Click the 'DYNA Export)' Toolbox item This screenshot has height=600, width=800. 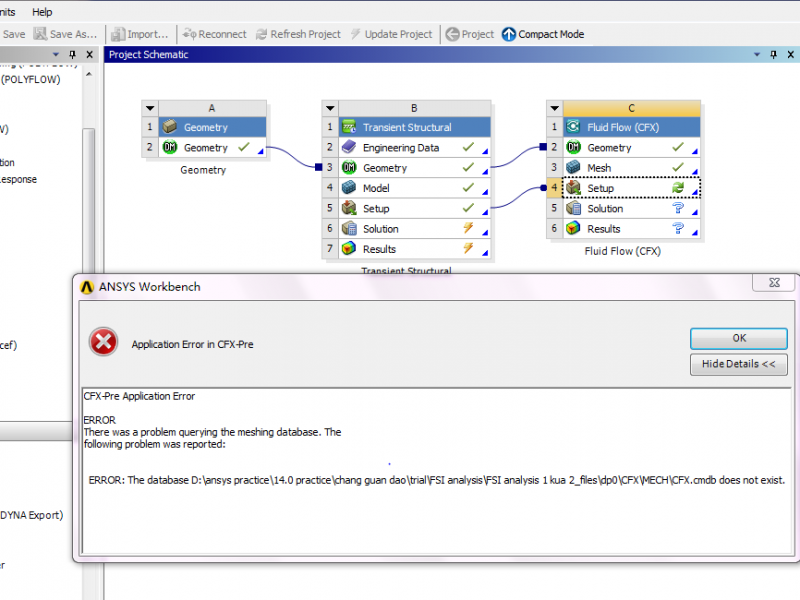(x=32, y=515)
